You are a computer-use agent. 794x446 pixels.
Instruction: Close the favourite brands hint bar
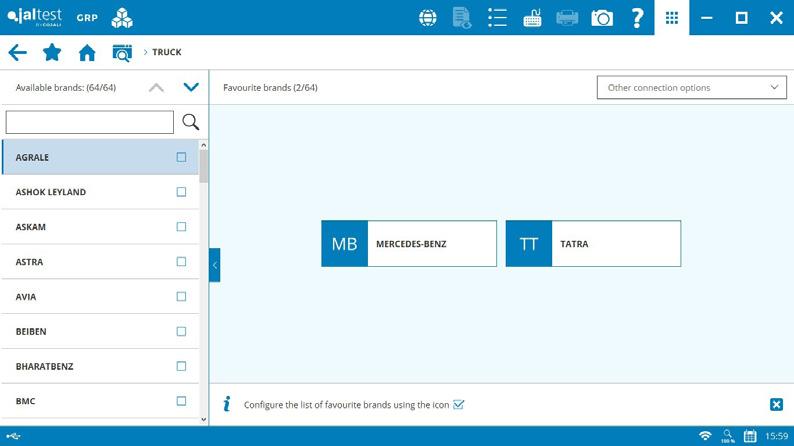click(x=776, y=404)
